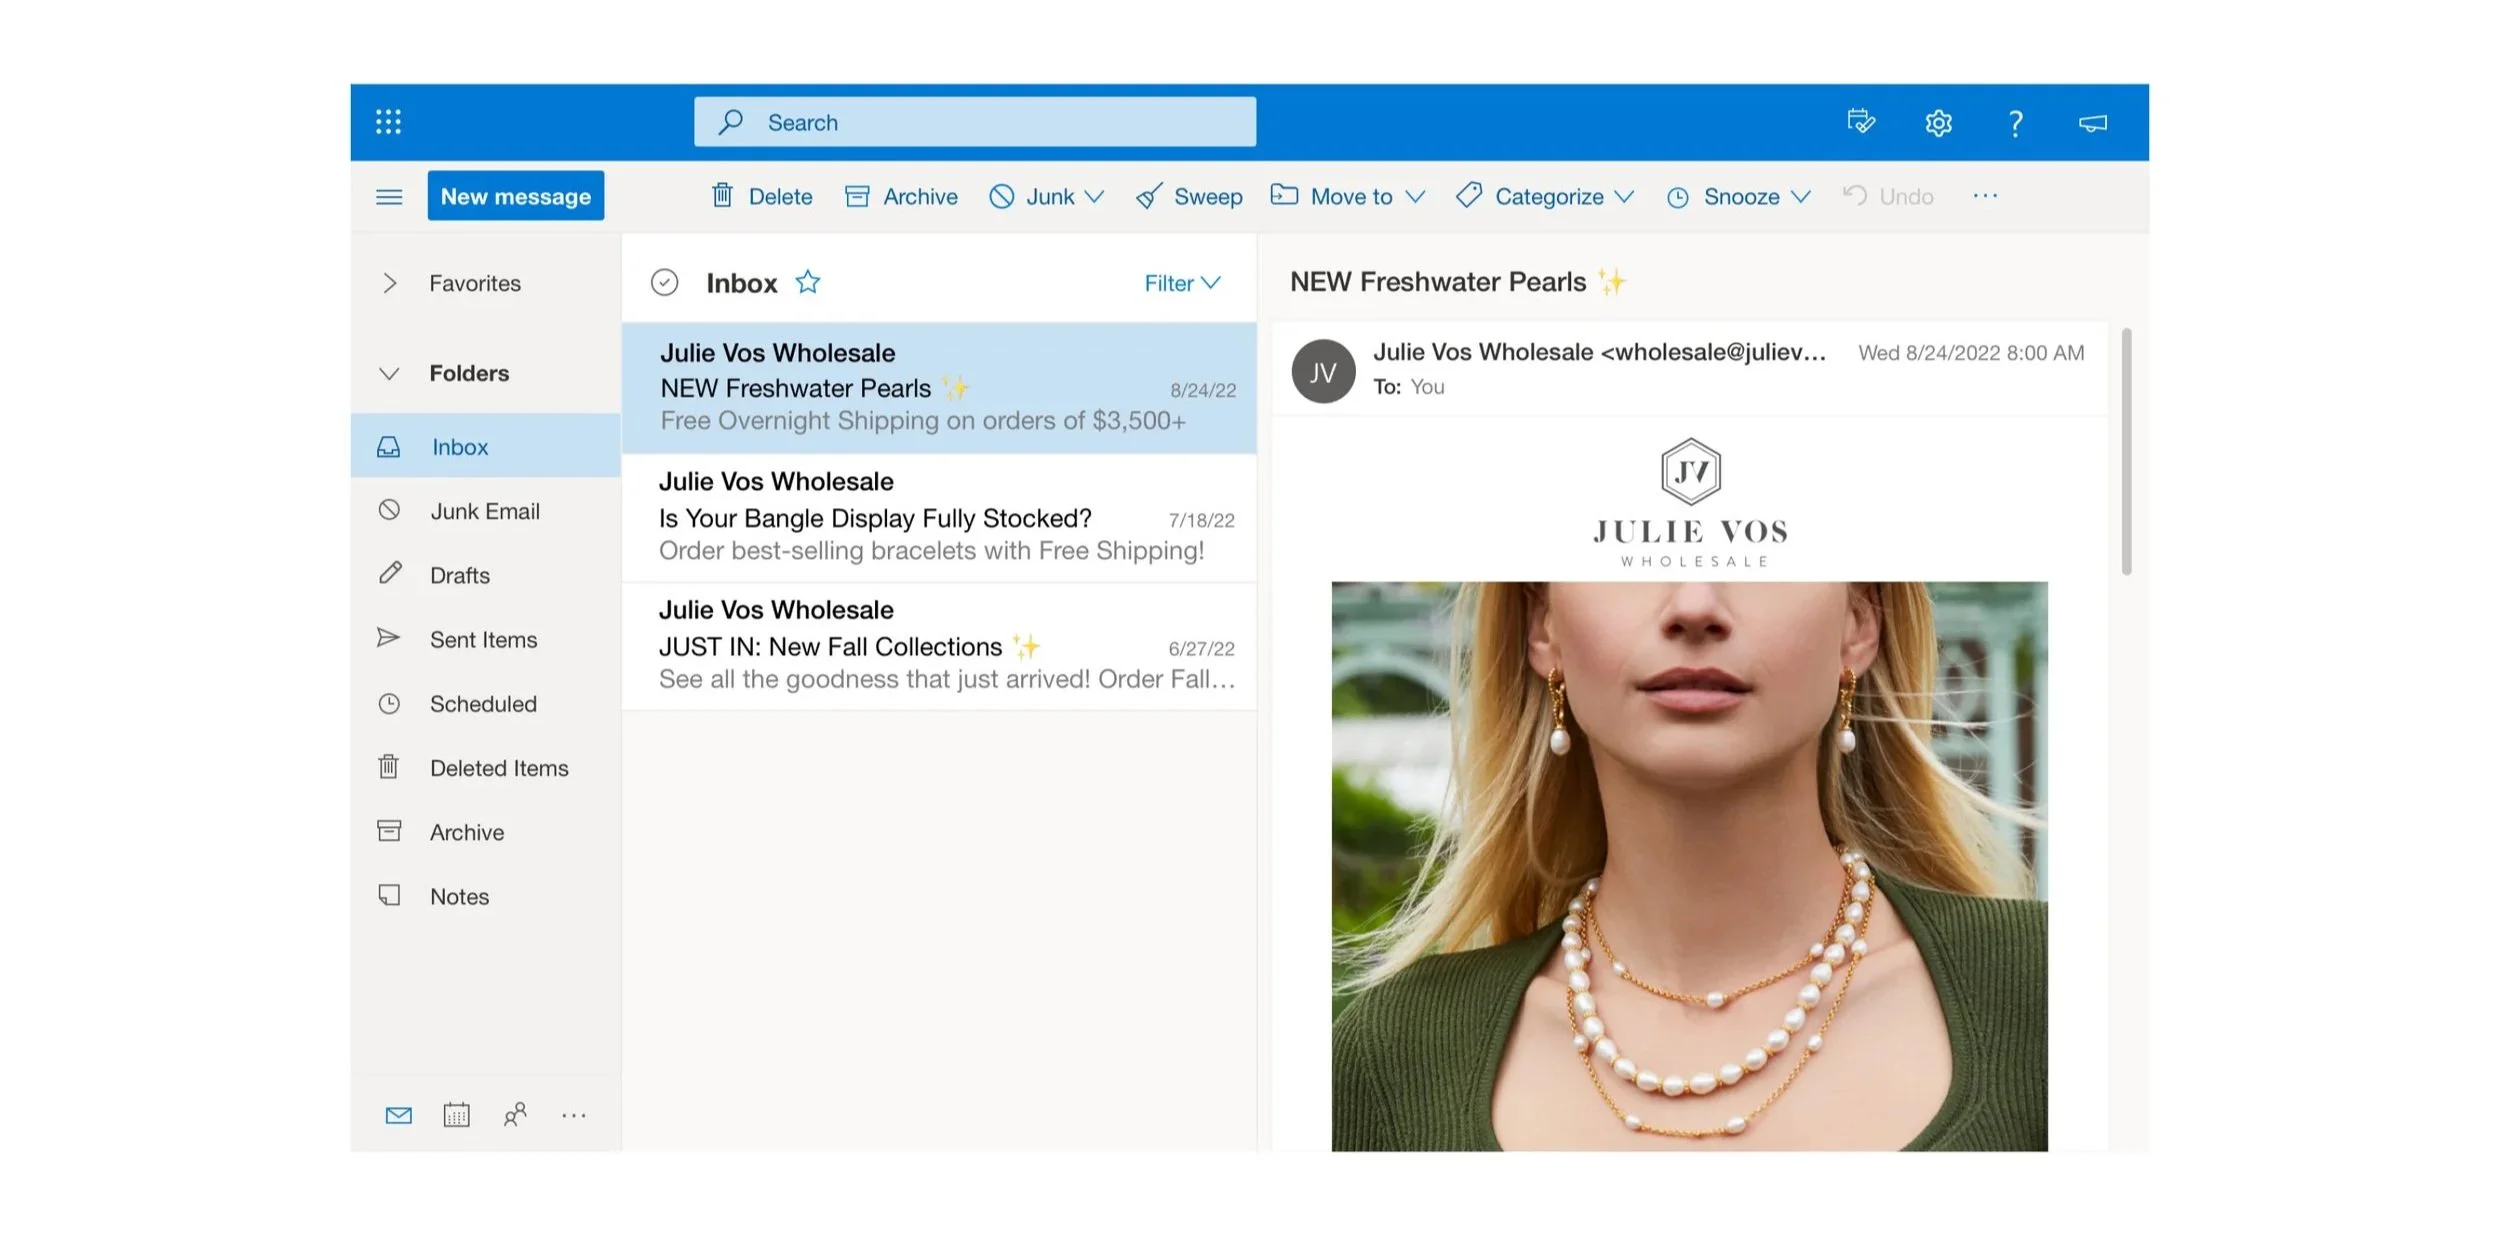Open the Deleted Items folder
Image resolution: width=2500 pixels, height=1237 pixels.
coord(486,767)
